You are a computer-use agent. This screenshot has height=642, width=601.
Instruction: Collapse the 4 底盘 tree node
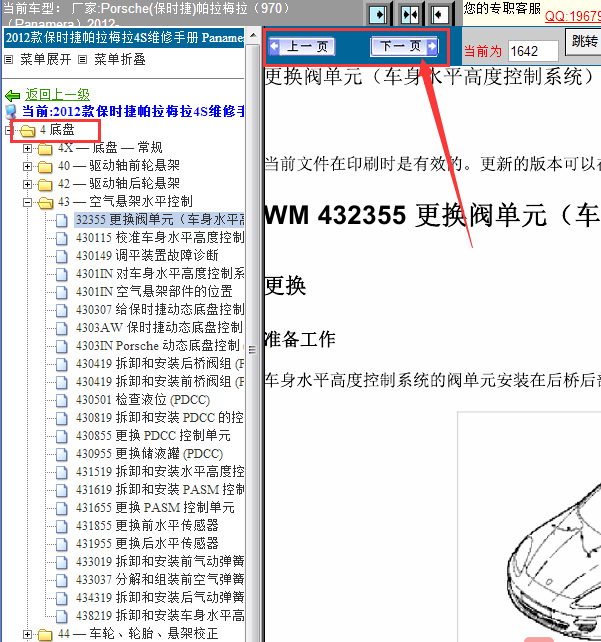pos(8,131)
